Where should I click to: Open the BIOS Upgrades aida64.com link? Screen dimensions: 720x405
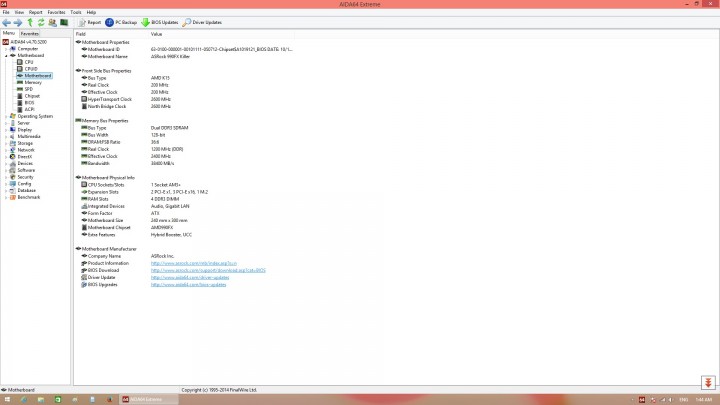coord(188,285)
